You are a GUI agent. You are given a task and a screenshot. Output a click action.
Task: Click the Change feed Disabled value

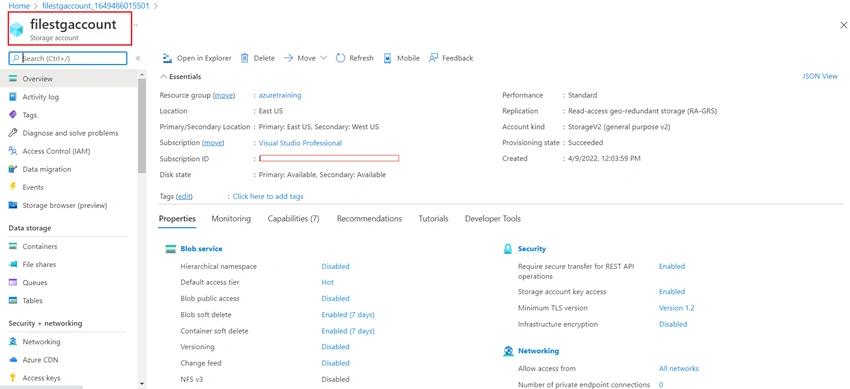335,364
